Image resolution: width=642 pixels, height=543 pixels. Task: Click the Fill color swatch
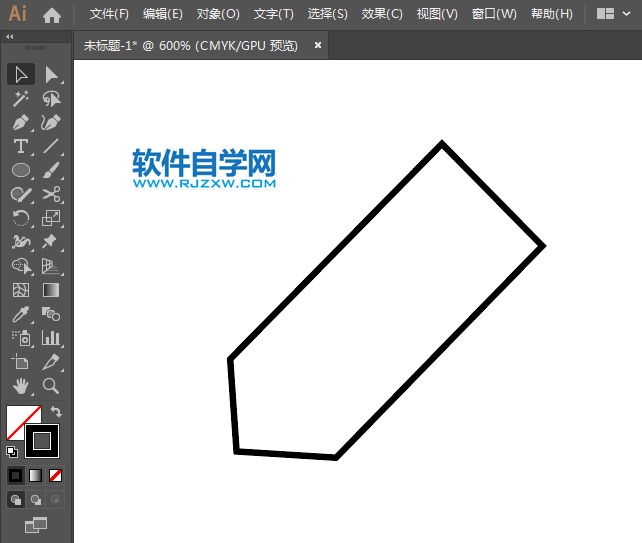coord(22,423)
